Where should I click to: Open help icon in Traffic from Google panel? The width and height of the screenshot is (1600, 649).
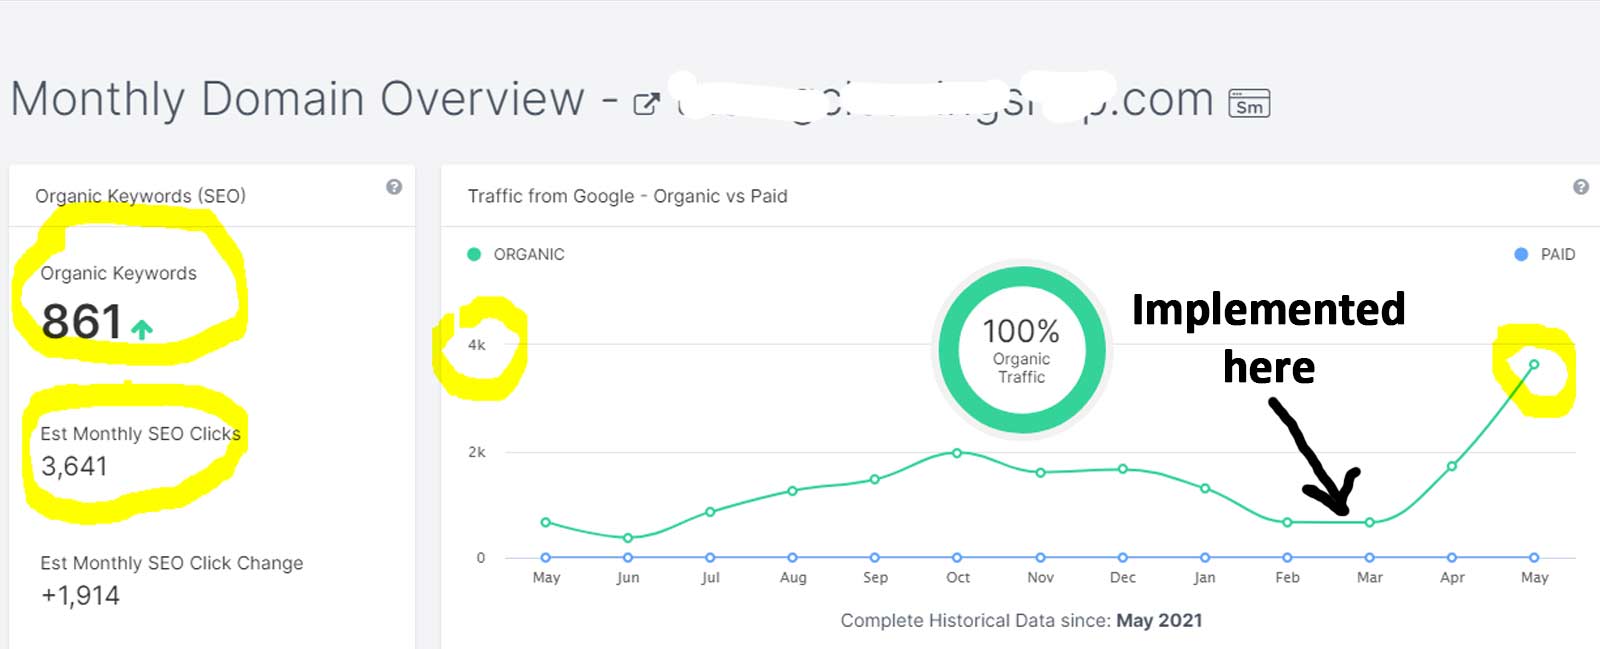1581,187
